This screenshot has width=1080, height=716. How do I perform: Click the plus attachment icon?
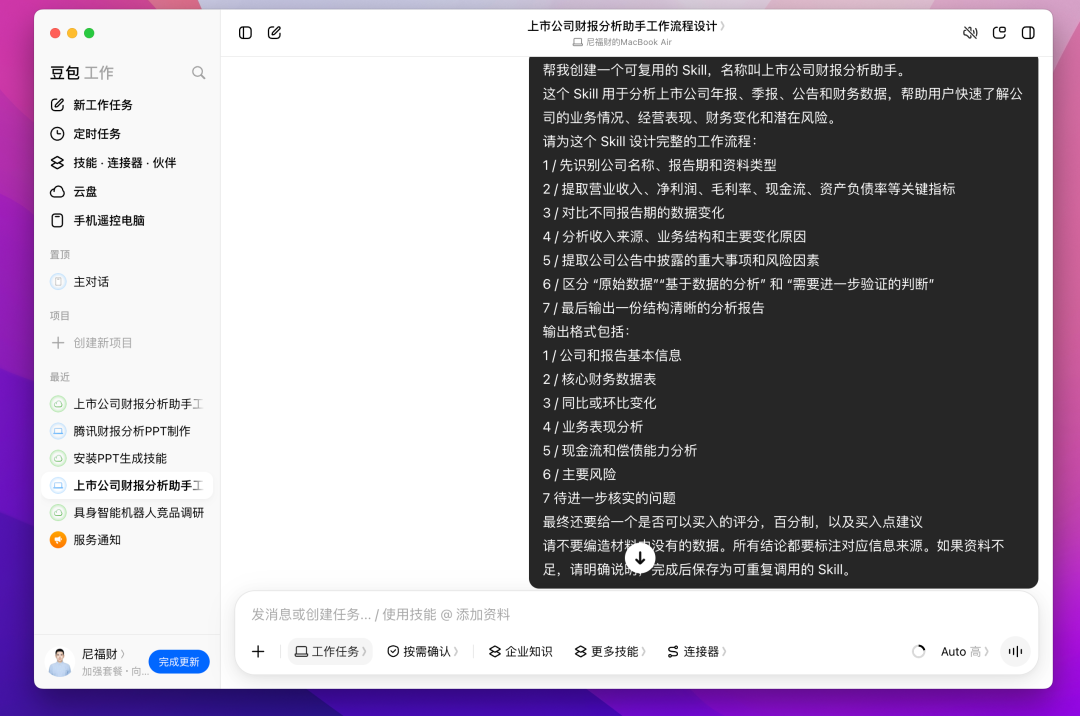(x=258, y=651)
